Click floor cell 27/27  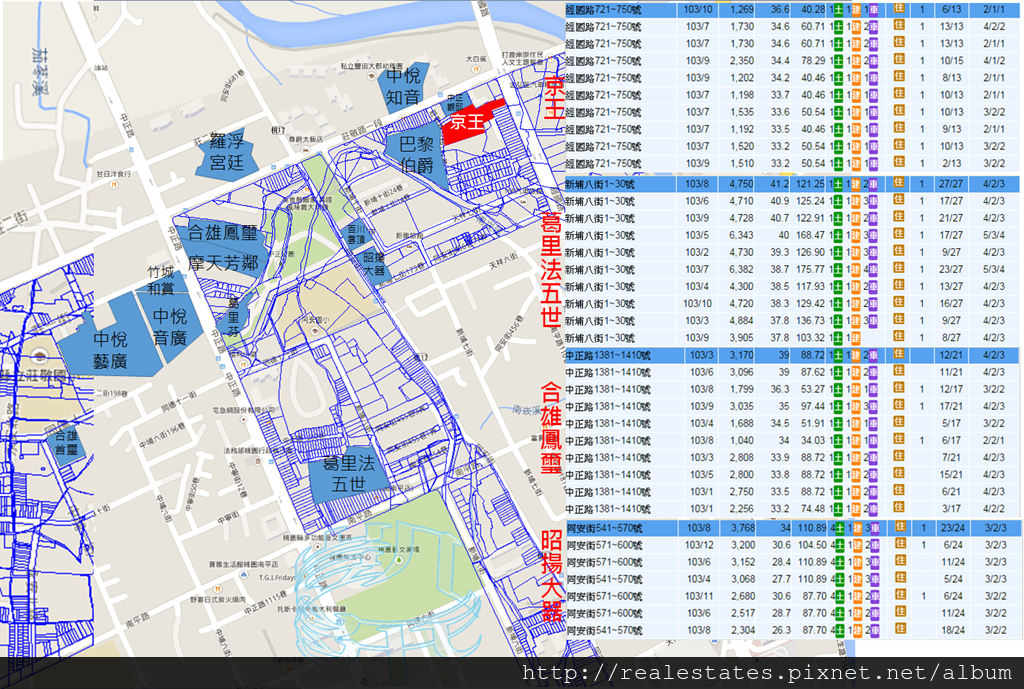(x=951, y=184)
